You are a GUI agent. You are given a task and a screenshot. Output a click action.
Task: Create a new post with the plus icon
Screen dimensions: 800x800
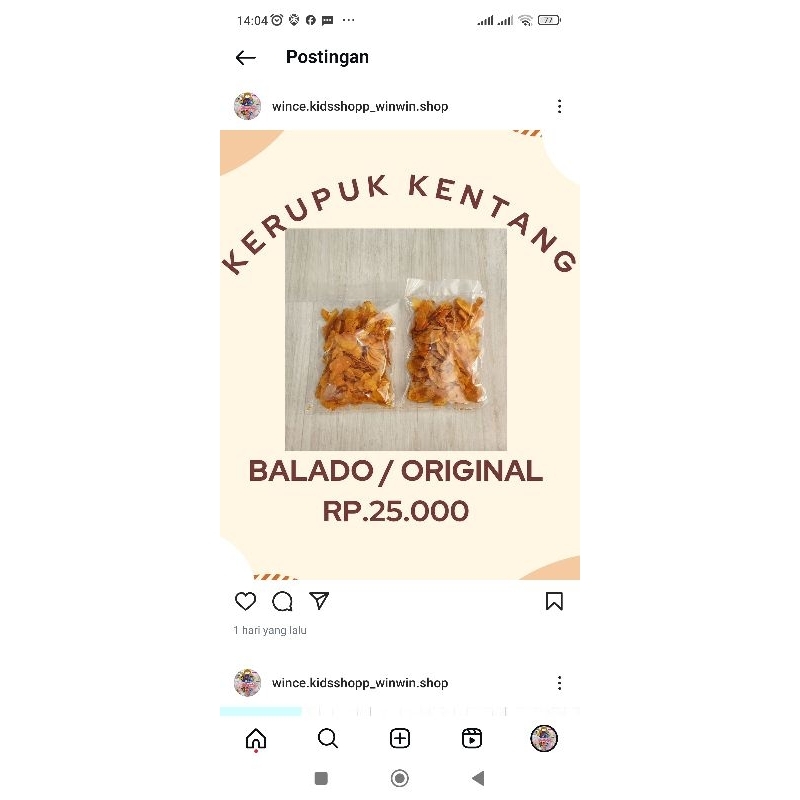click(x=400, y=738)
